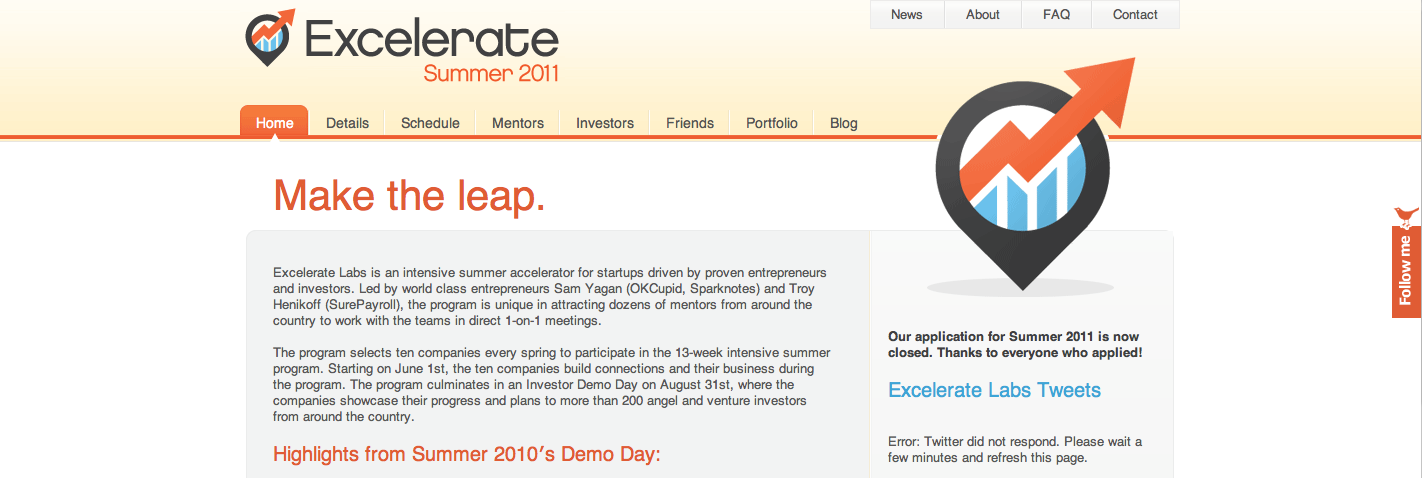Select the Home tab
Image resolution: width=1422 pixels, height=478 pixels.
274,123
